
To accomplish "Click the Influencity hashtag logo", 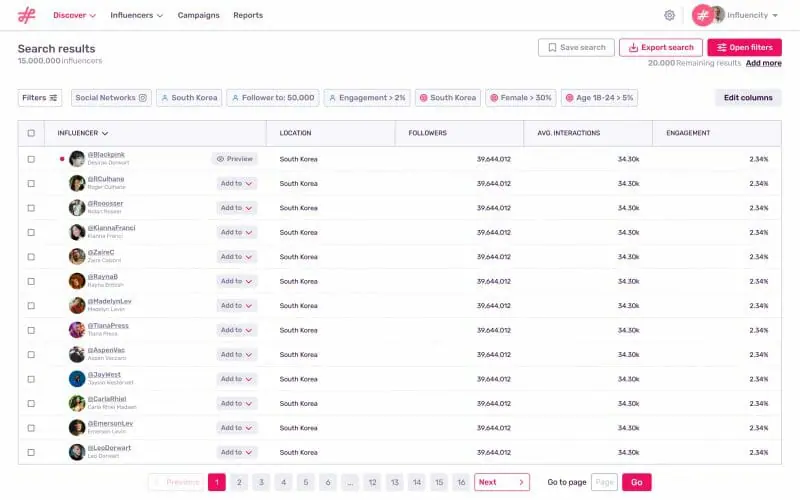I will coord(27,15).
